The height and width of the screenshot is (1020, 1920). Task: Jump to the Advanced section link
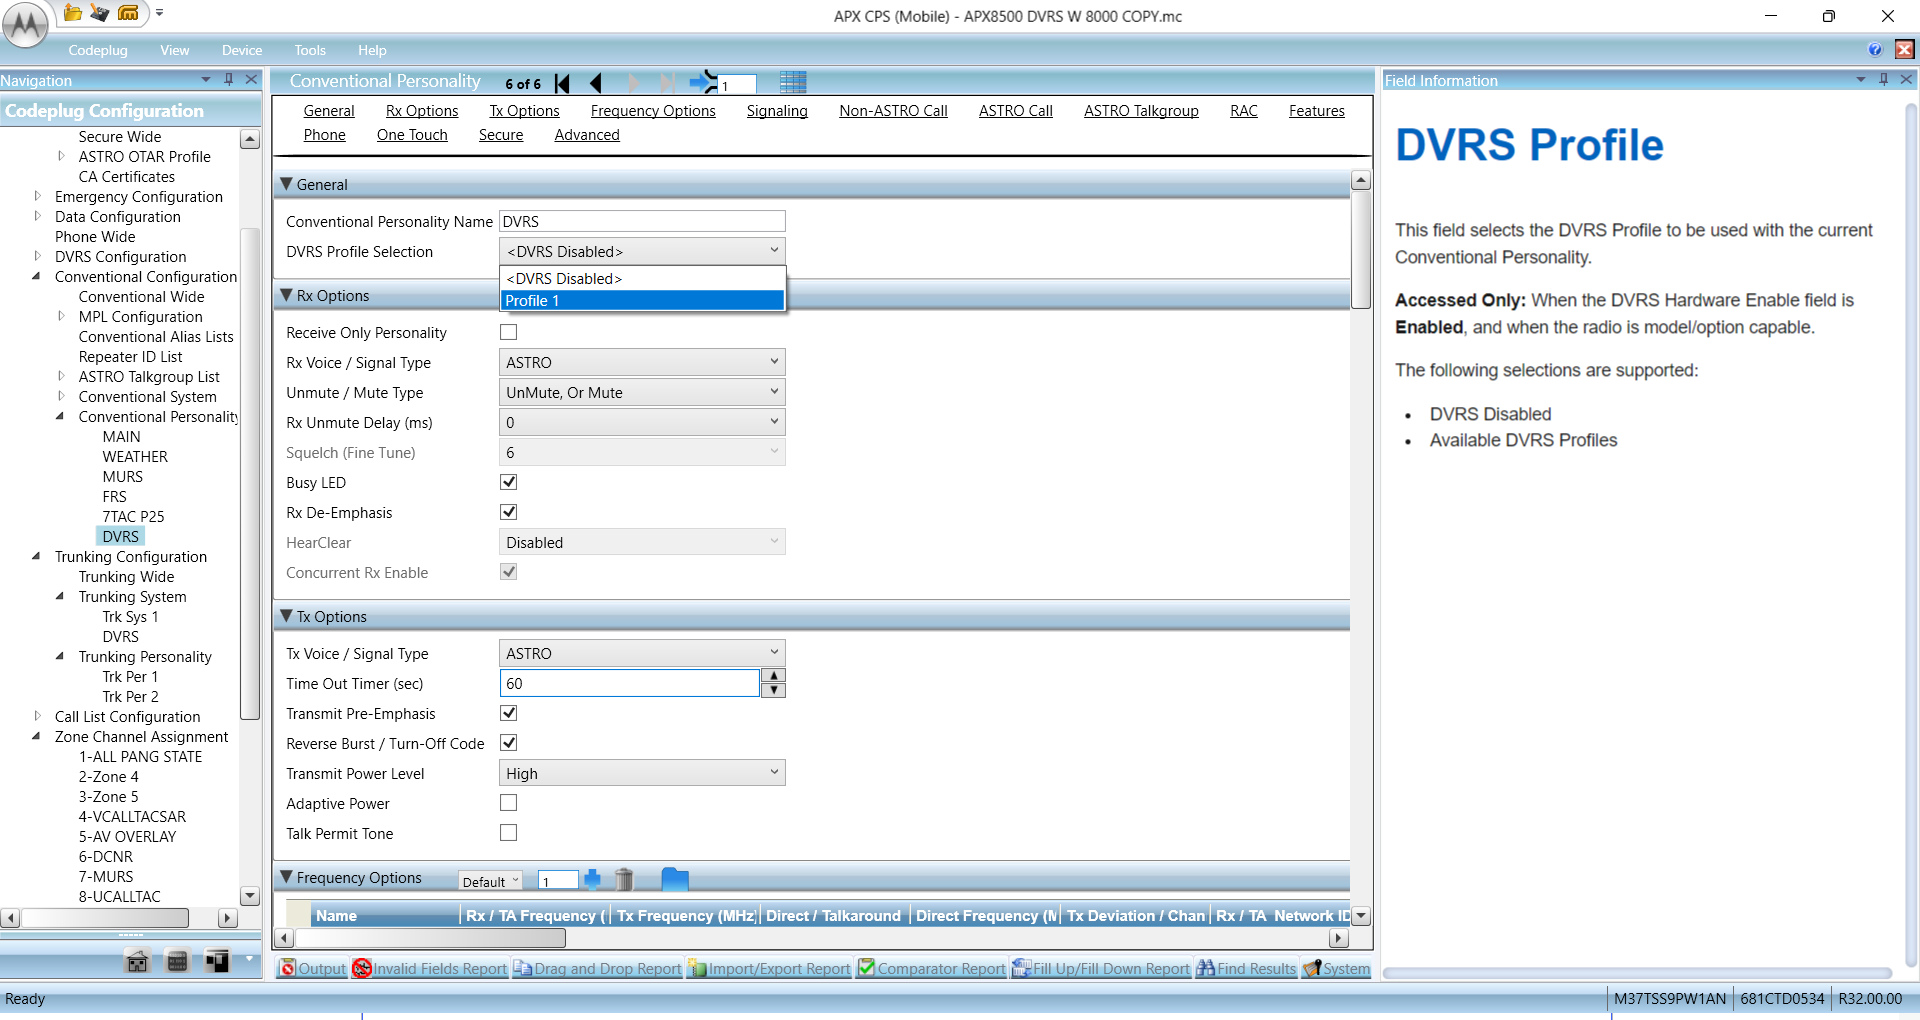pyautogui.click(x=587, y=135)
